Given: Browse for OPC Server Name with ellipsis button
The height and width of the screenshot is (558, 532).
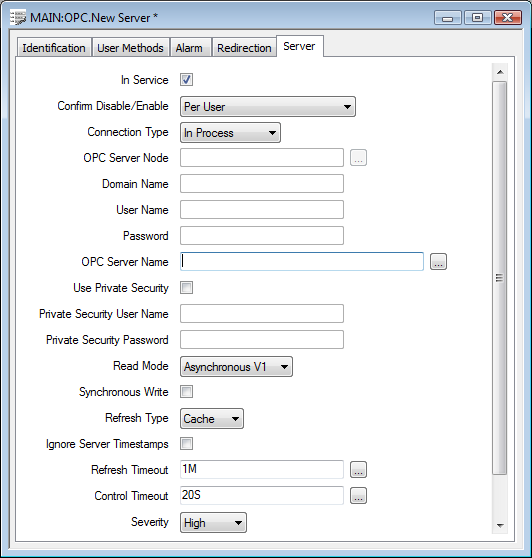Looking at the screenshot, I should [x=438, y=262].
